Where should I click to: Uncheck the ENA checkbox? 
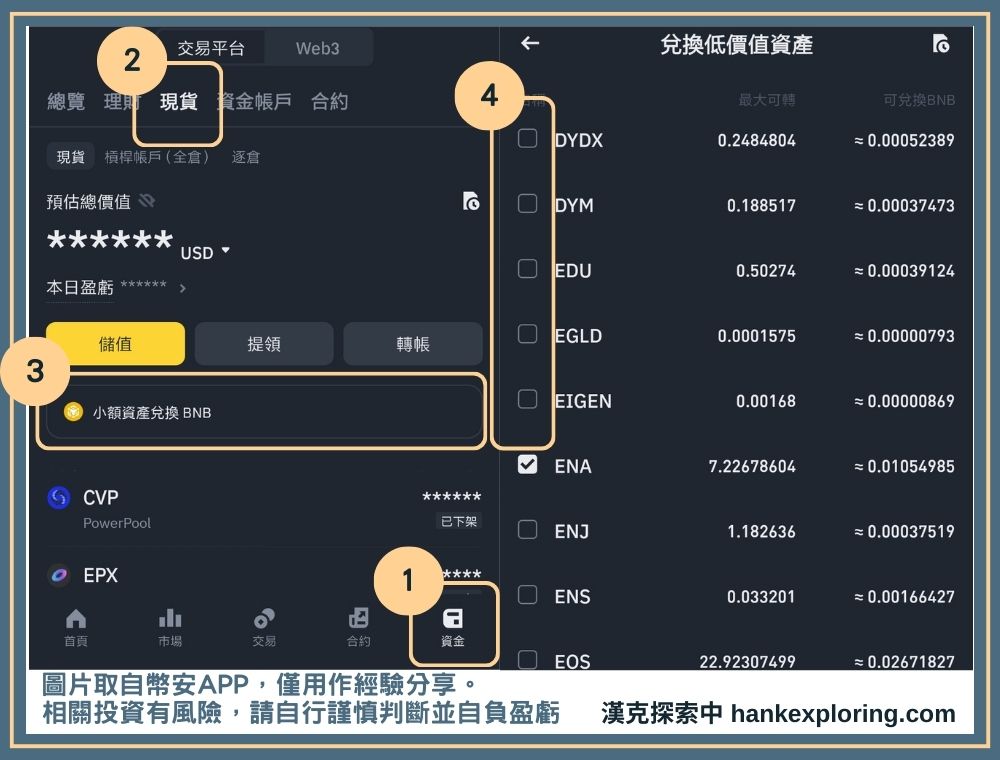[527, 464]
